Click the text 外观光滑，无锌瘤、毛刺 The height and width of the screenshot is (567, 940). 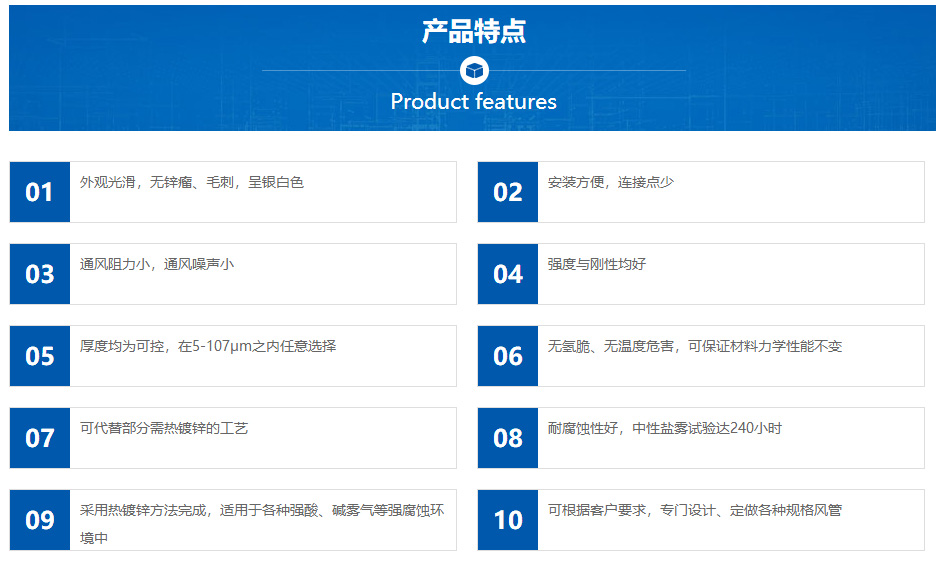tap(157, 182)
